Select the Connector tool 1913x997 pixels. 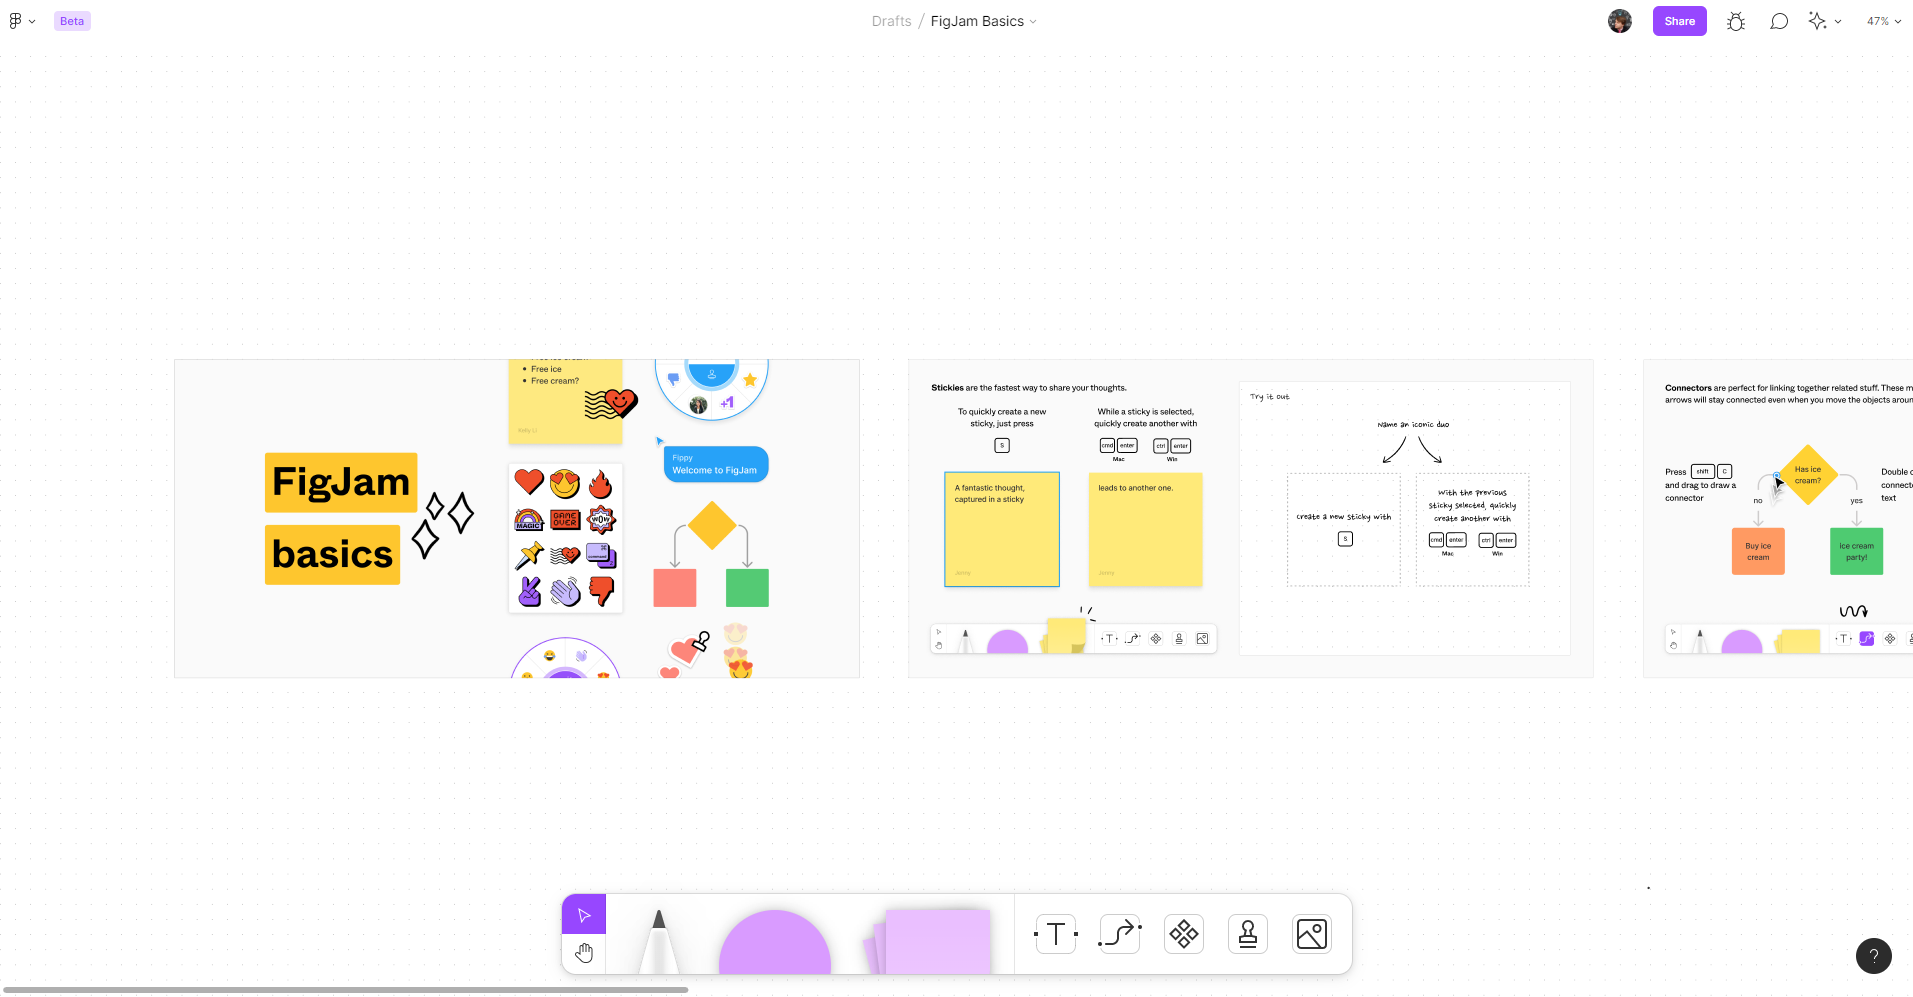[1120, 934]
